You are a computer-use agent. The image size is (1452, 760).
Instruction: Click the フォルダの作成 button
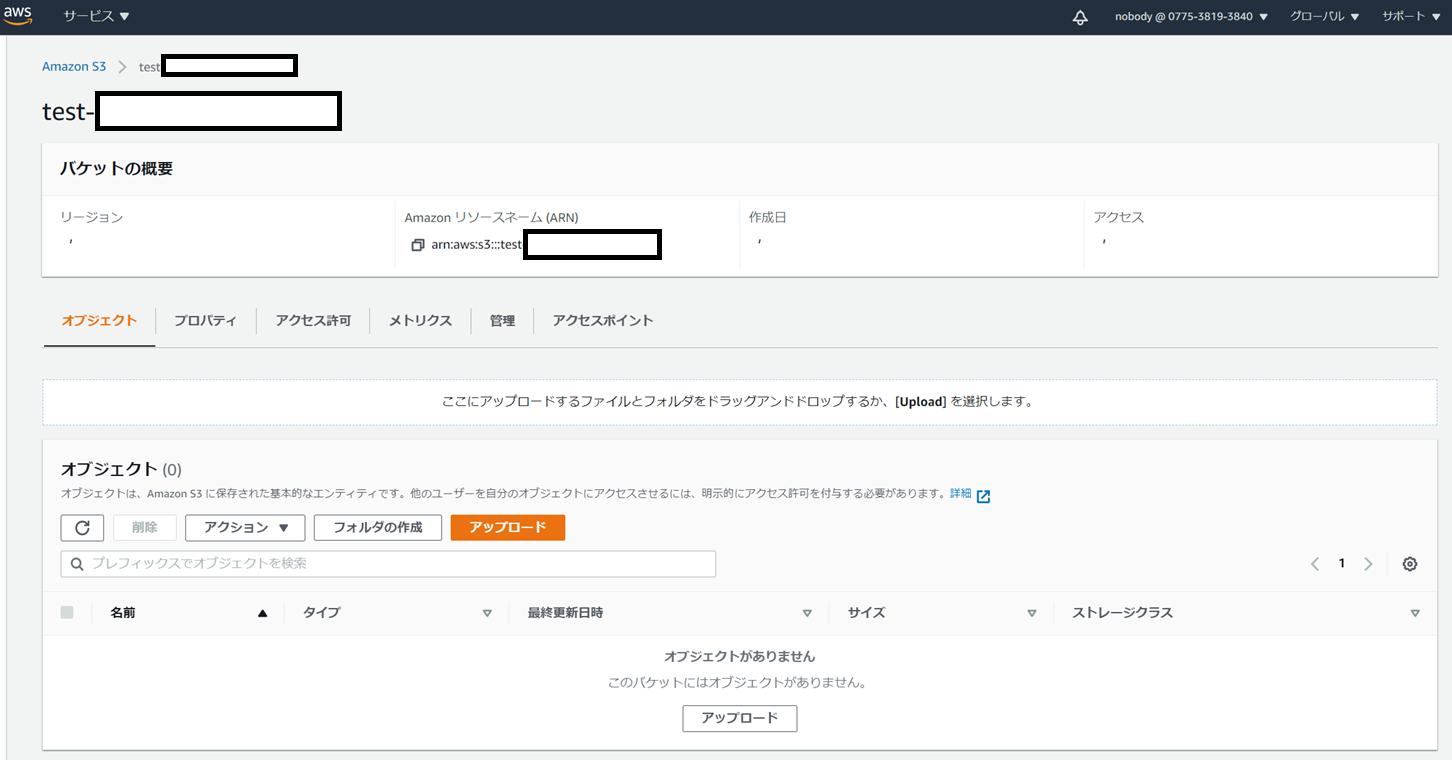tap(378, 528)
